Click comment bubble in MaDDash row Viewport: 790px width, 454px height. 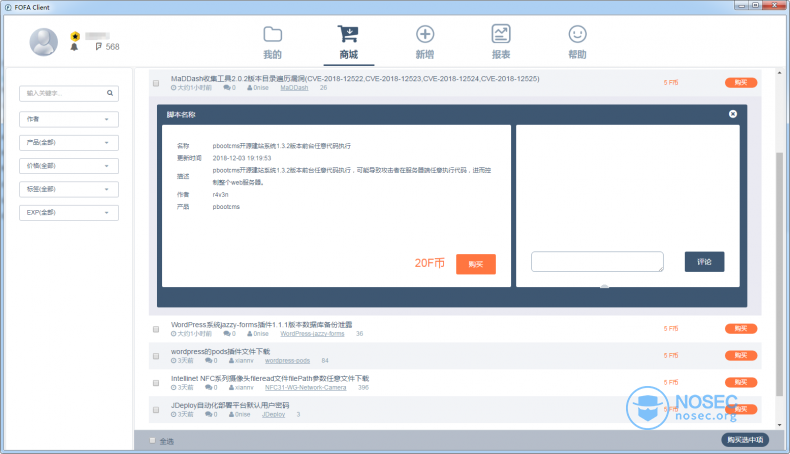pyautogui.click(x=229, y=88)
